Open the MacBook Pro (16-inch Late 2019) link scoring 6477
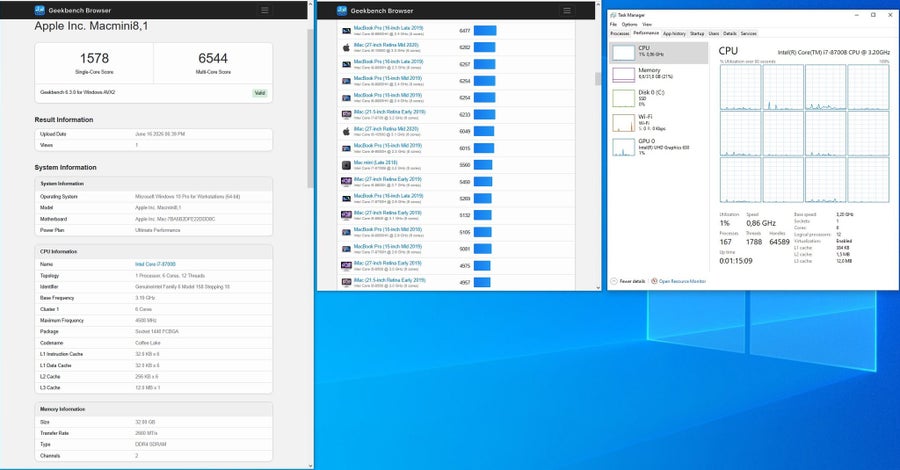The width and height of the screenshot is (900, 470). (388, 28)
